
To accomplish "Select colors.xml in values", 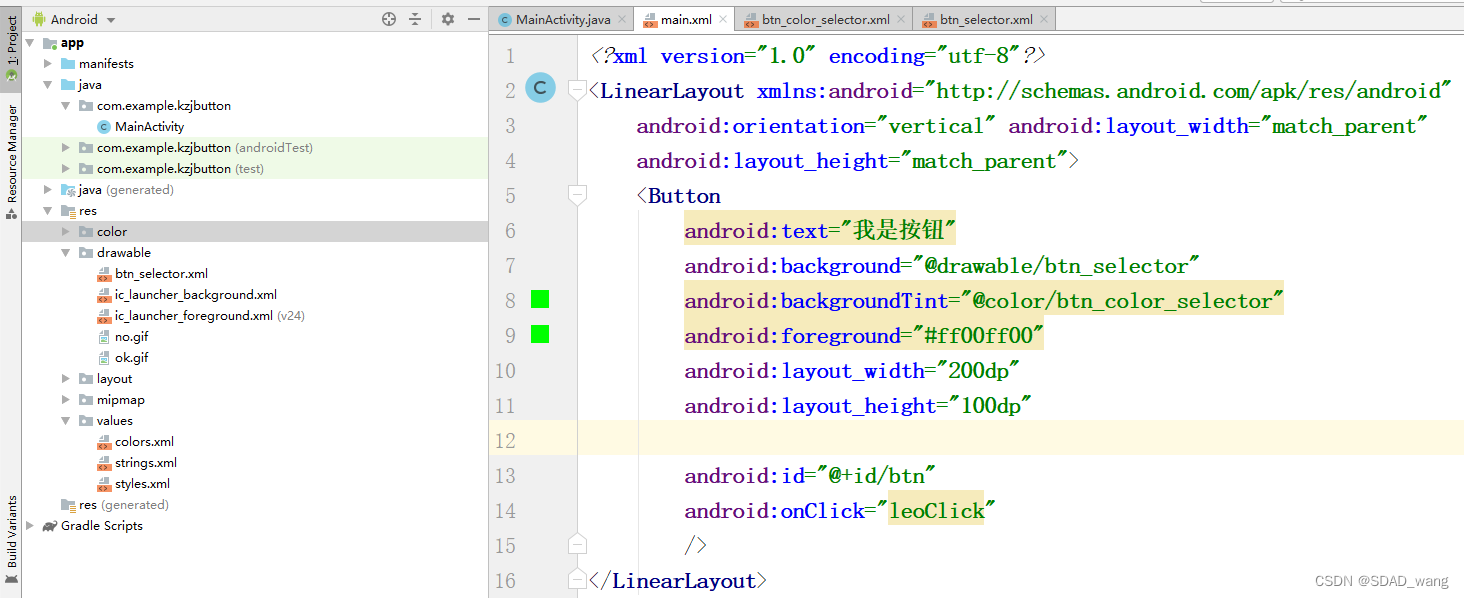I will tap(144, 442).
